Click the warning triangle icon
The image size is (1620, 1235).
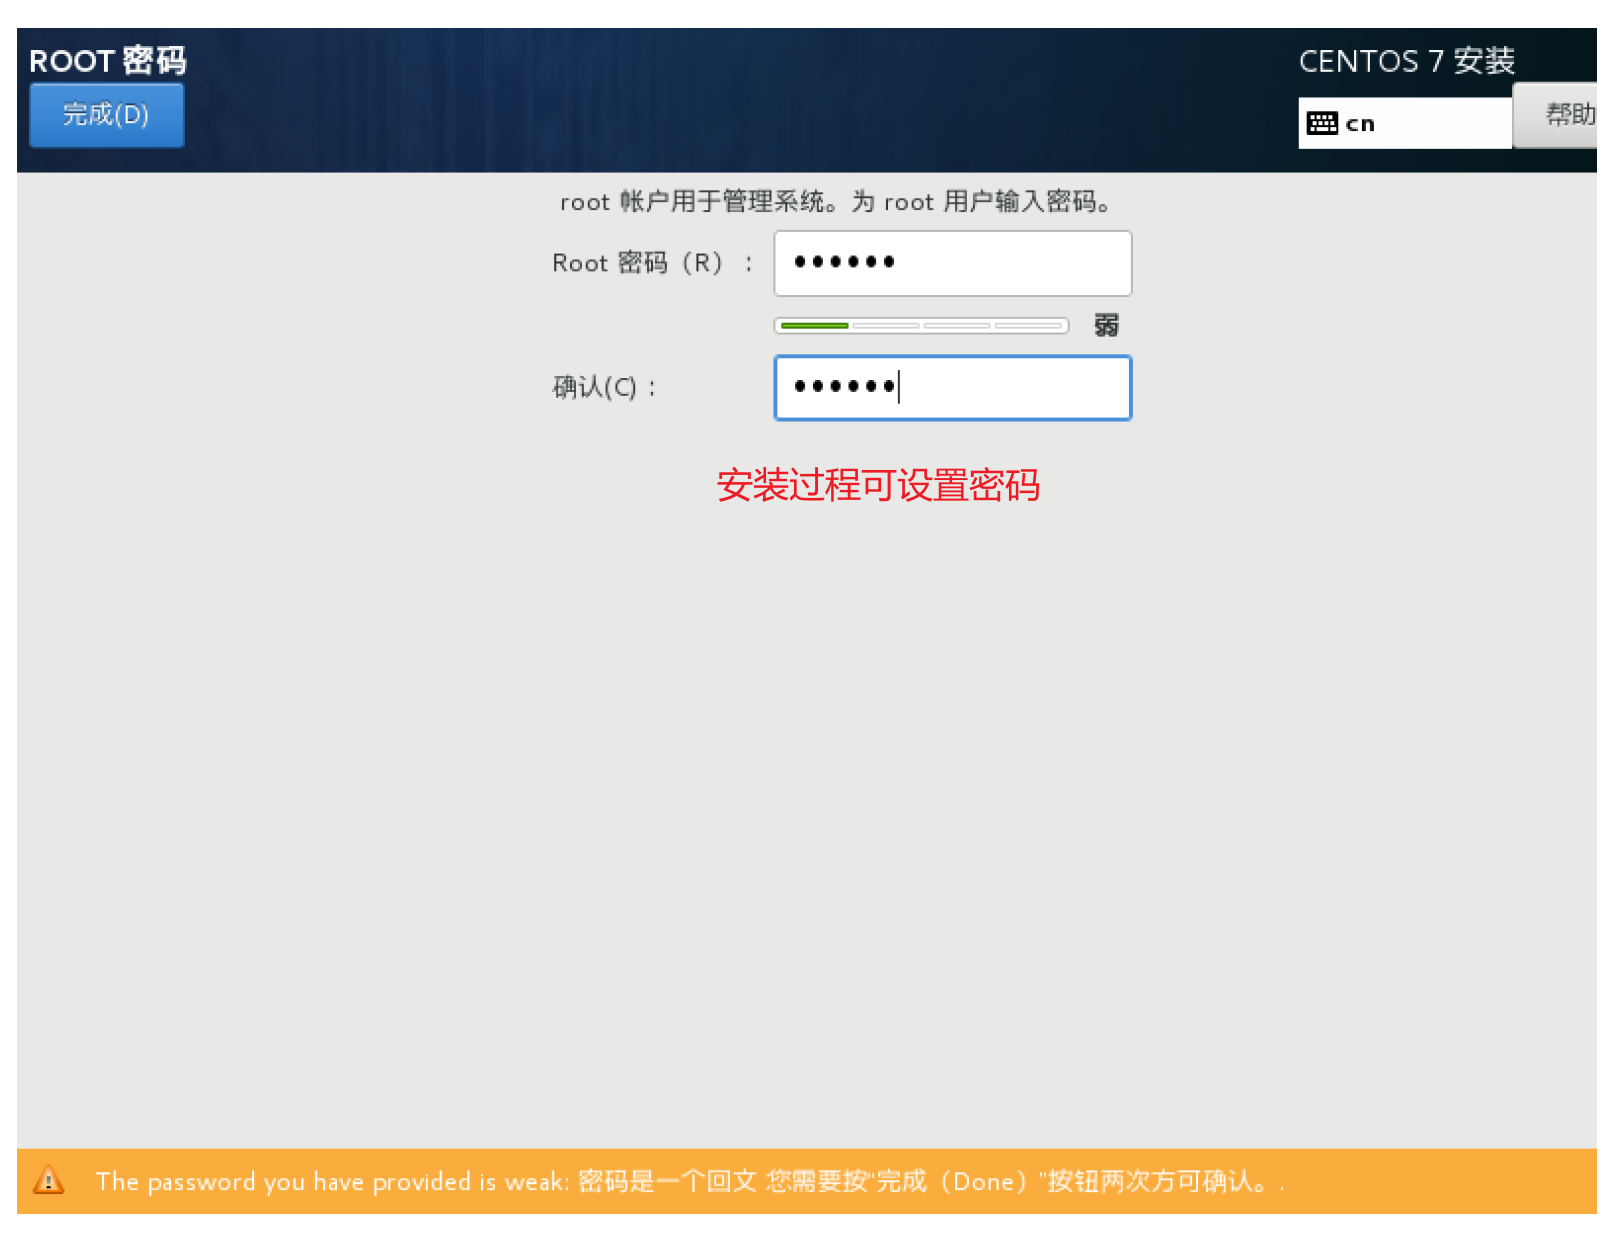(x=48, y=1181)
